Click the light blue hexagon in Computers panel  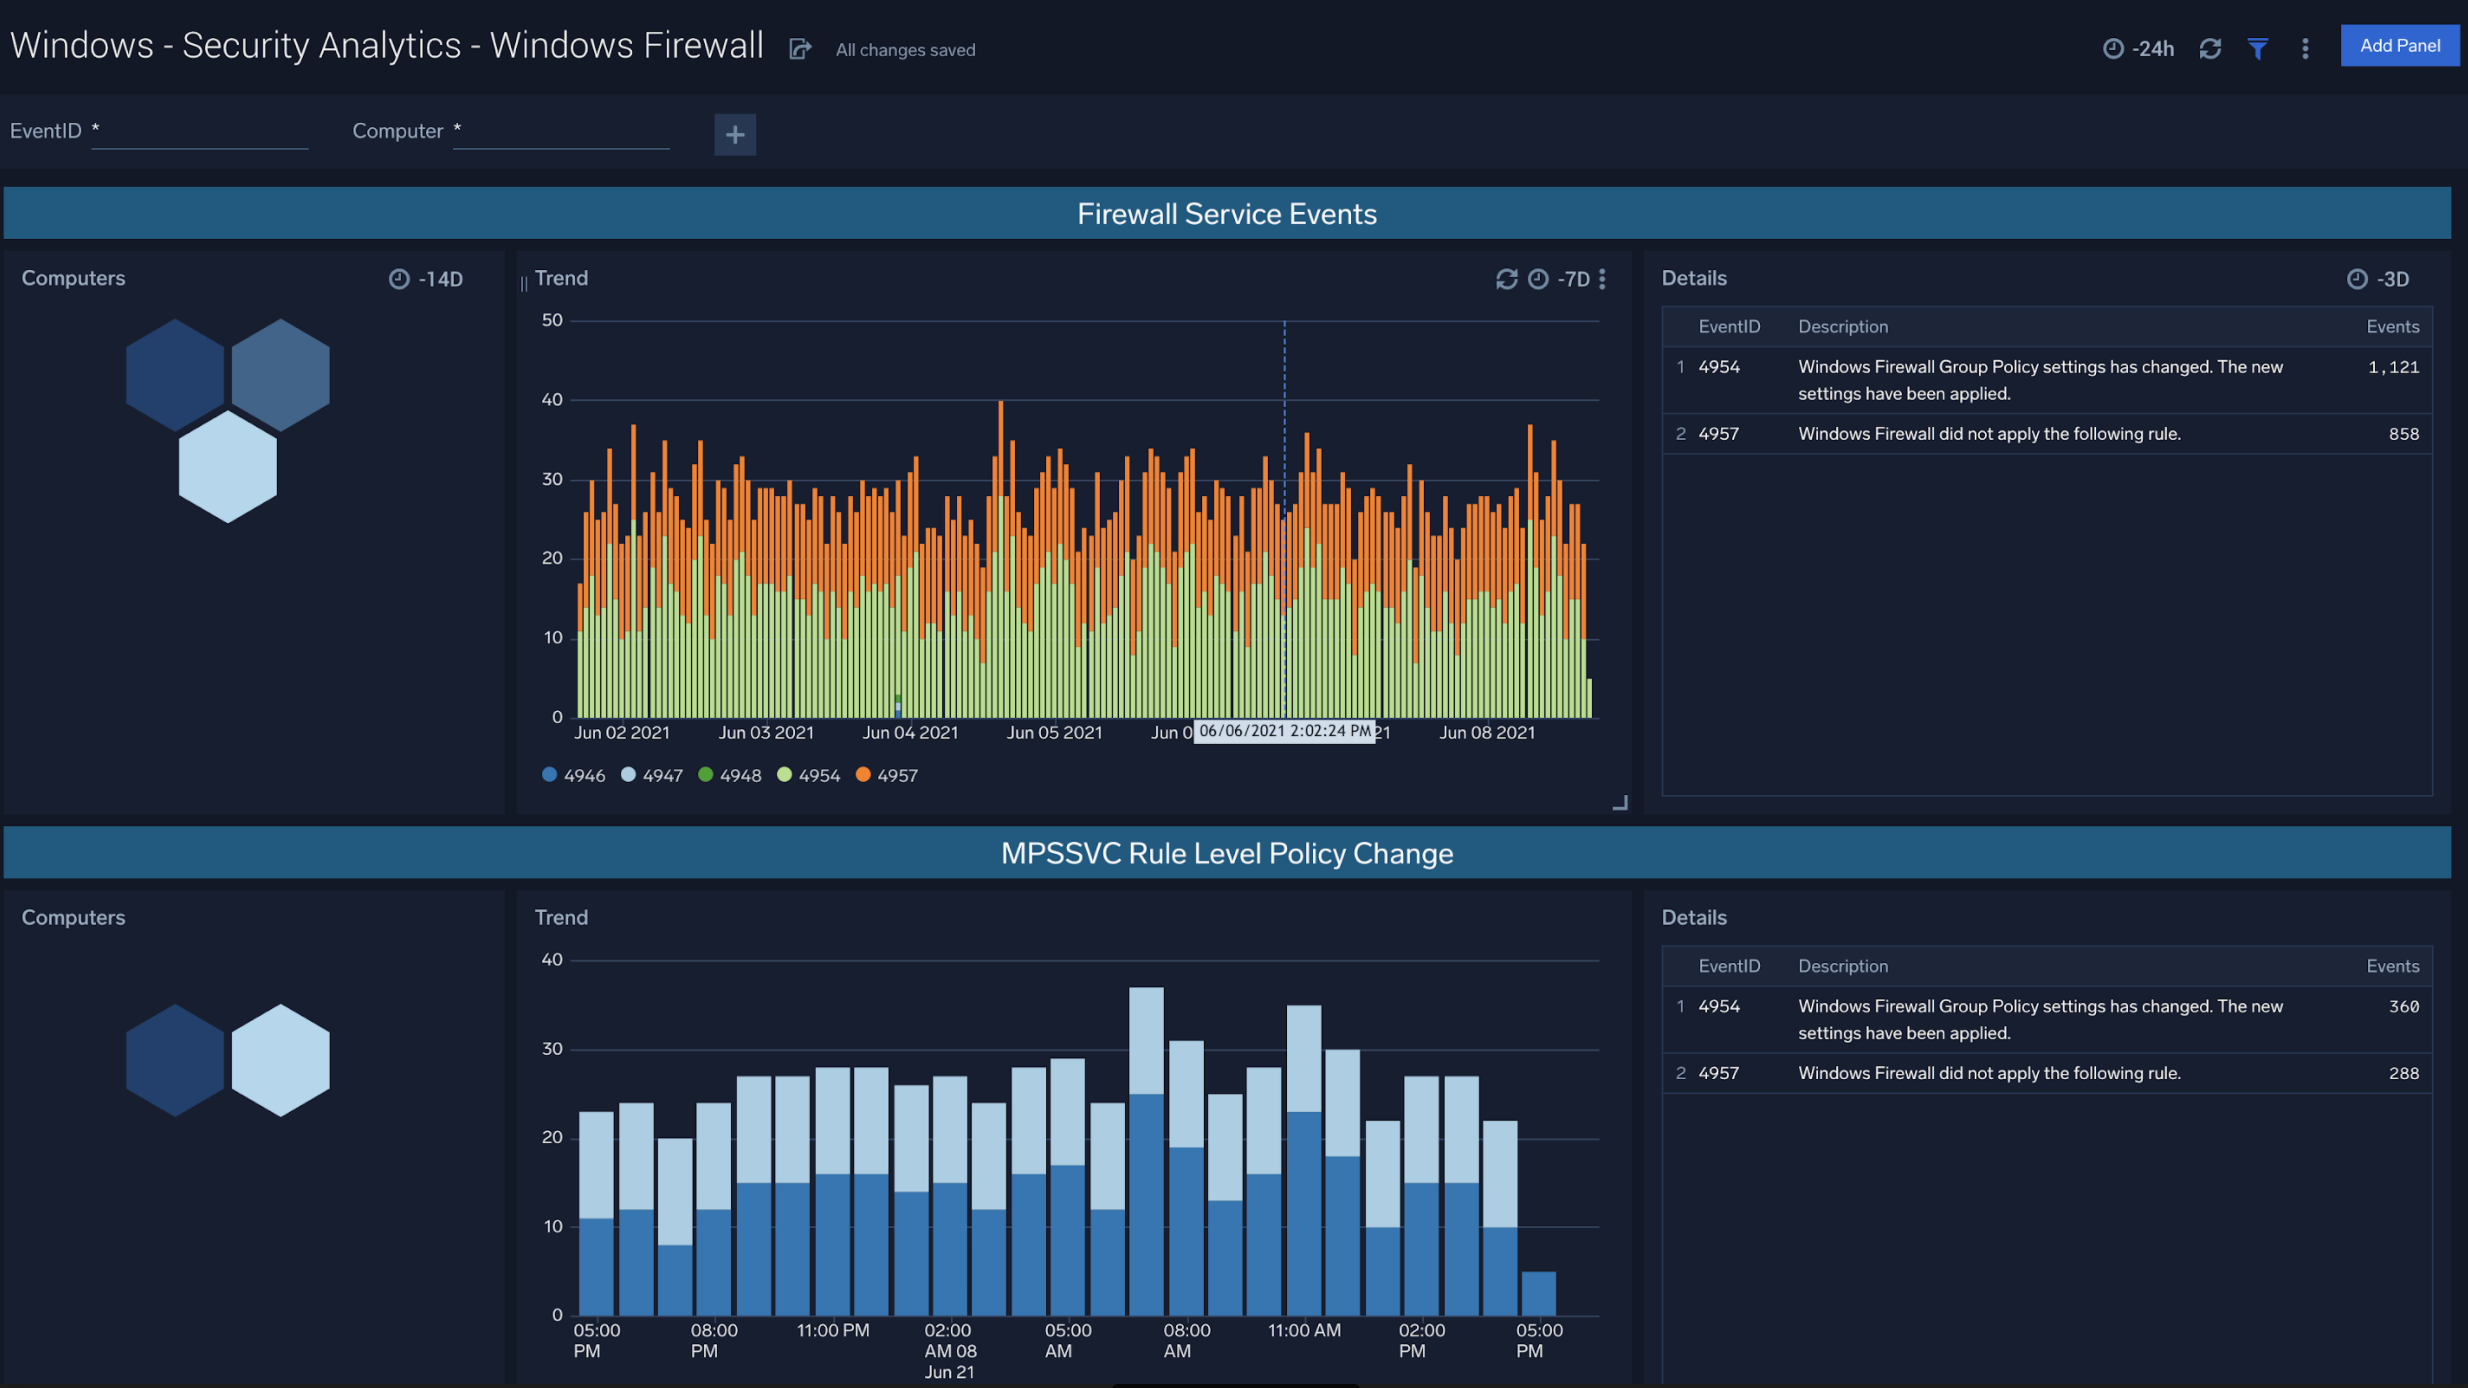228,465
